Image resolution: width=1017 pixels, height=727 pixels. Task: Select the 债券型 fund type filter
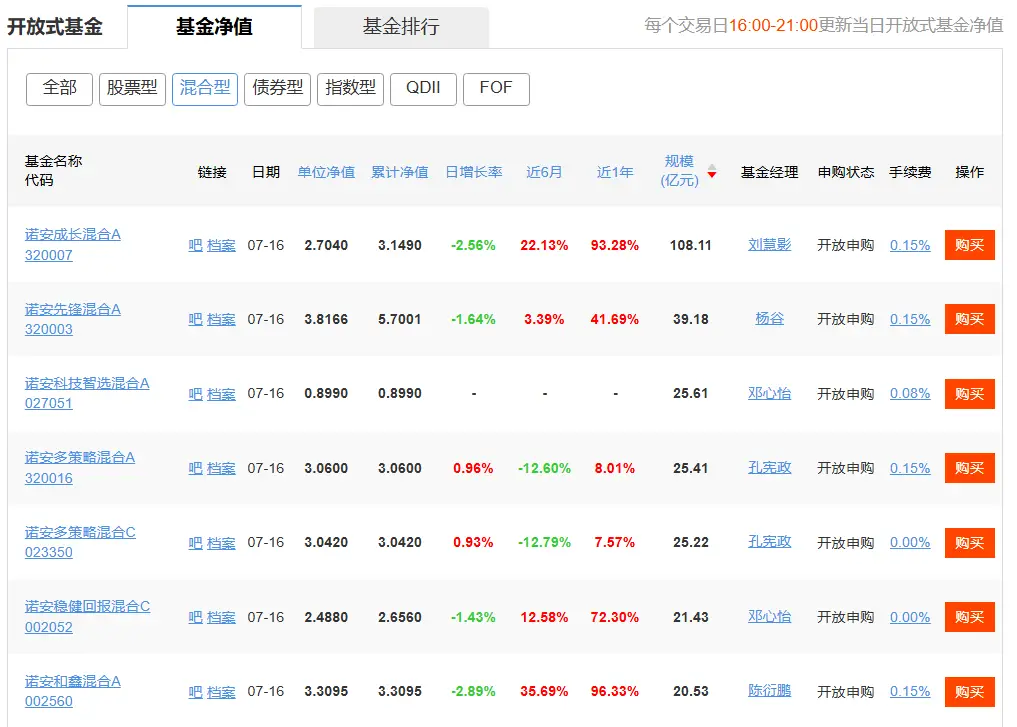pyautogui.click(x=278, y=88)
